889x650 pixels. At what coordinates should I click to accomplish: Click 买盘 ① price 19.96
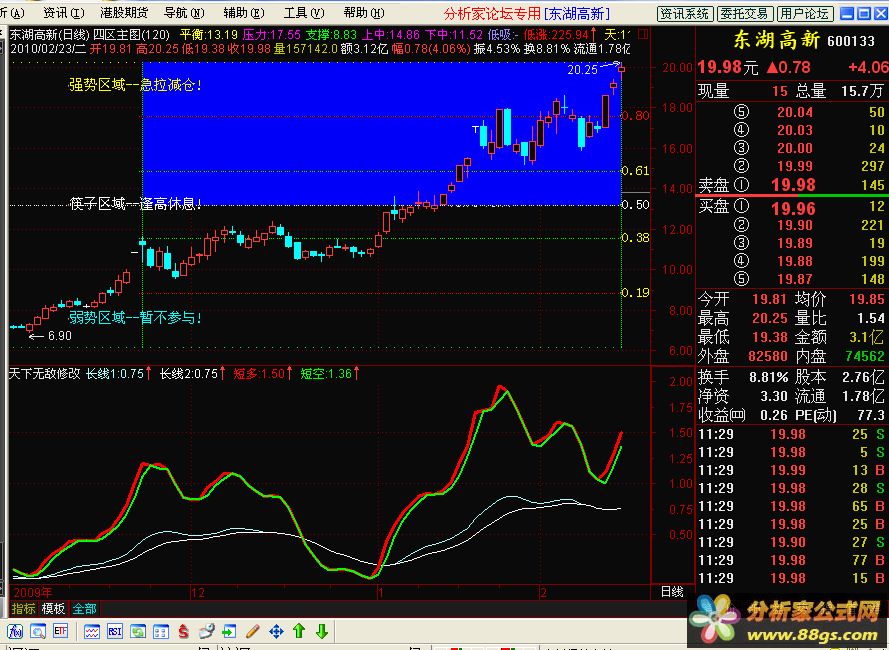coord(793,209)
